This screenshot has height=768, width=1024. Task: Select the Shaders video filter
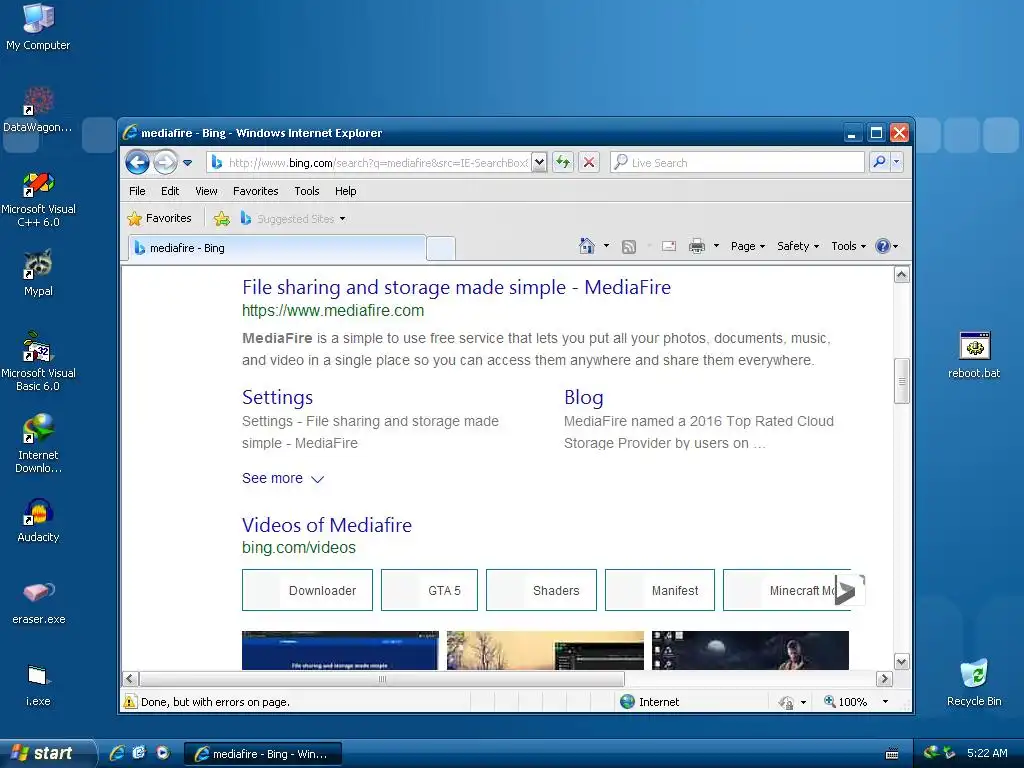(541, 590)
